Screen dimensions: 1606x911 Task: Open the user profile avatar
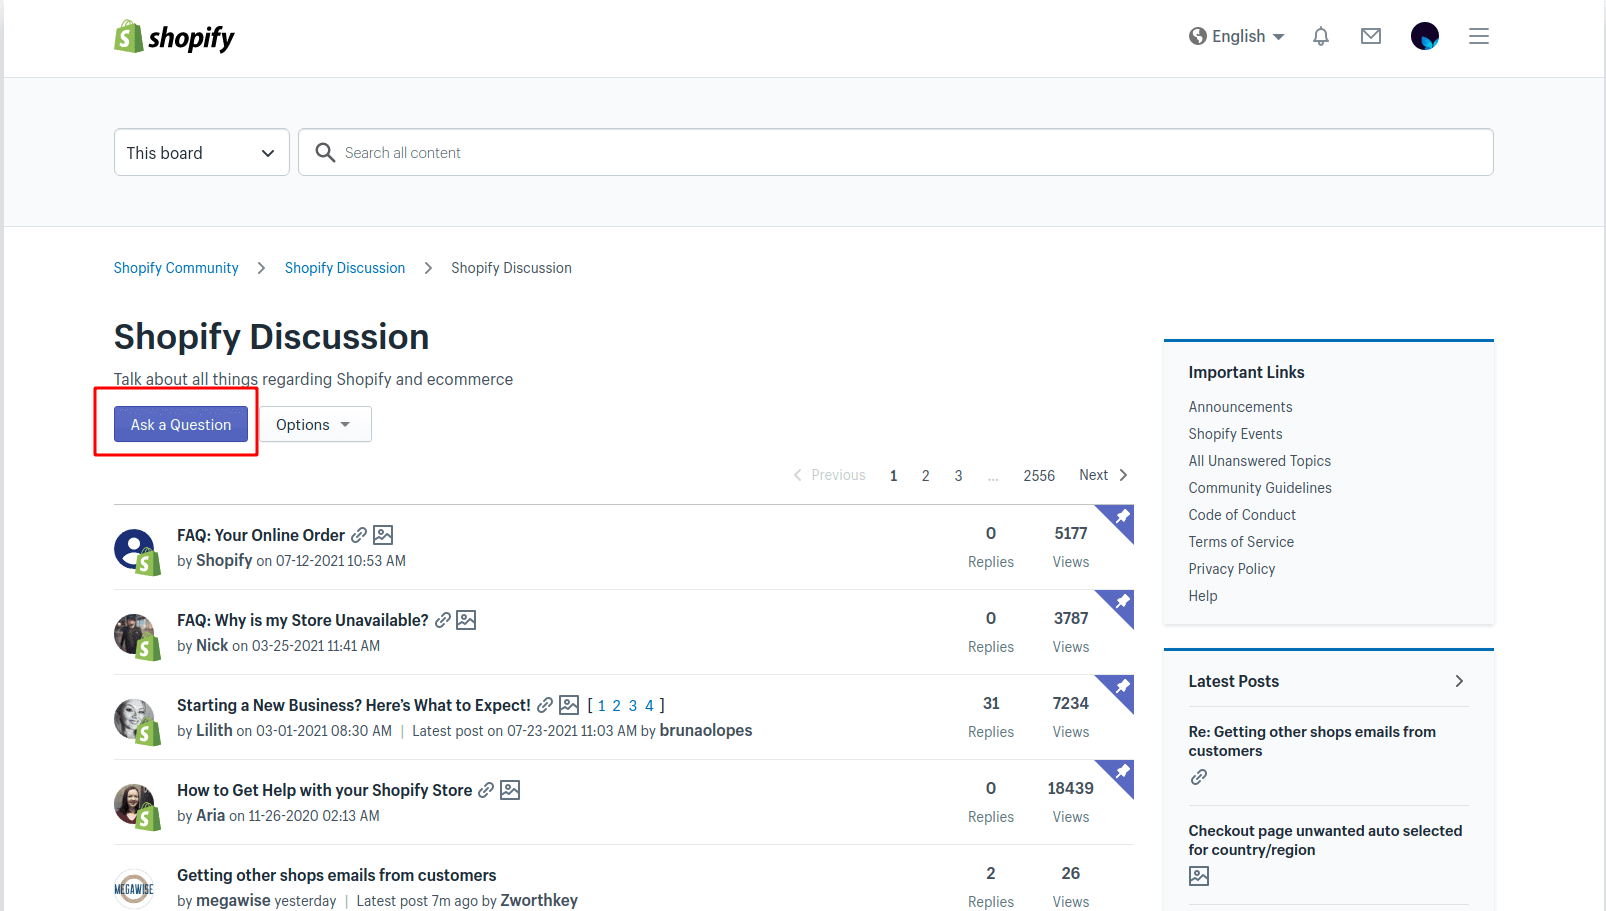click(1424, 37)
